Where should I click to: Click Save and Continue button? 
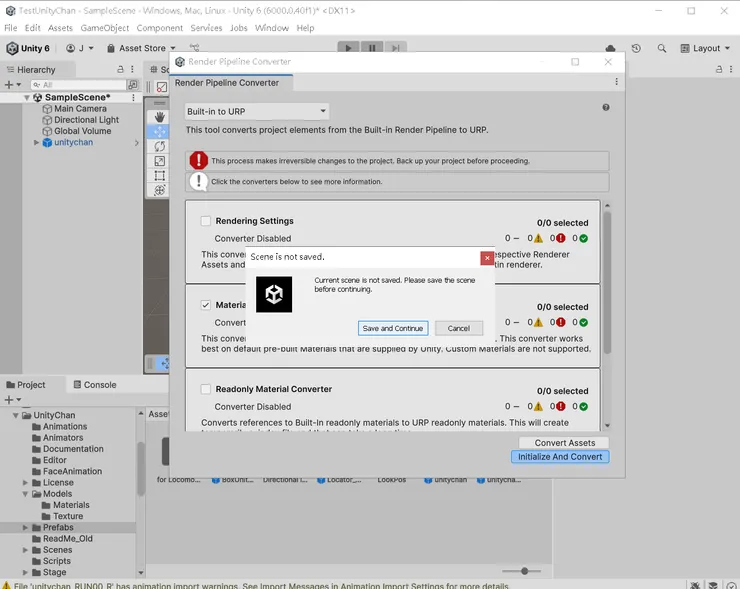[x=393, y=328]
